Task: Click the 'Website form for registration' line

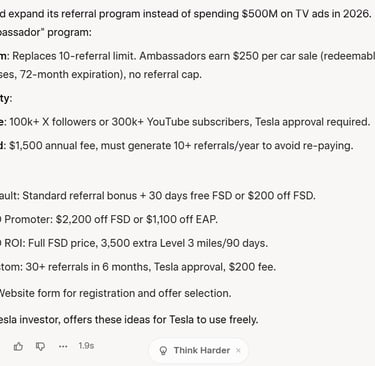Action: (x=116, y=293)
